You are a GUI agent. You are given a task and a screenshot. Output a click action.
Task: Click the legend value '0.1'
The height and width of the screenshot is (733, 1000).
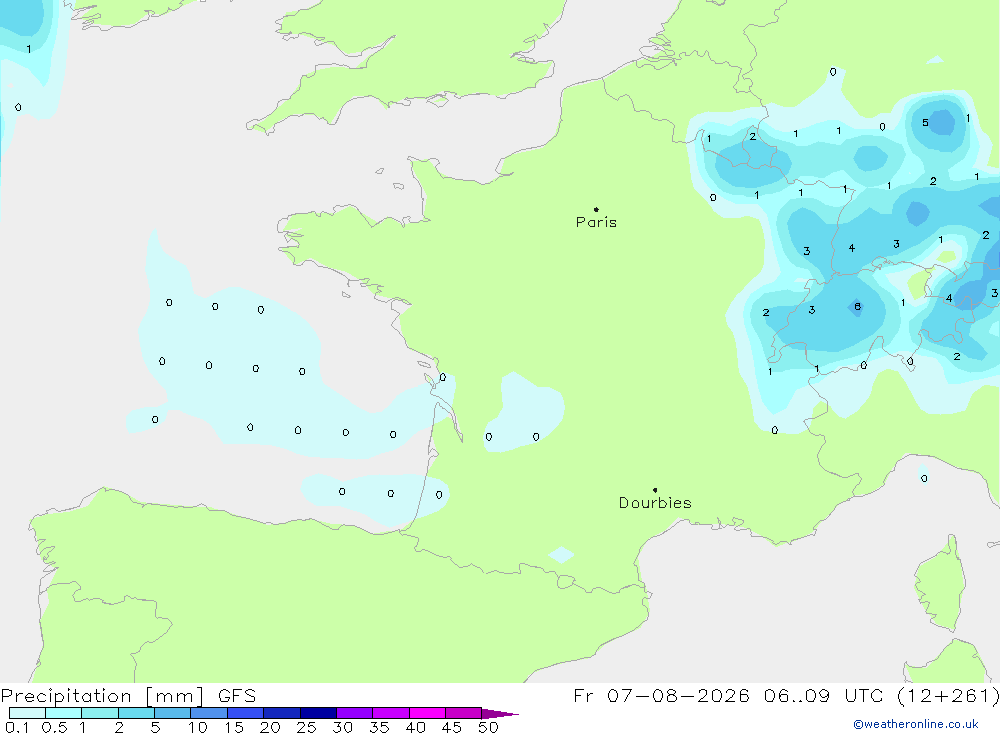click(x=17, y=727)
